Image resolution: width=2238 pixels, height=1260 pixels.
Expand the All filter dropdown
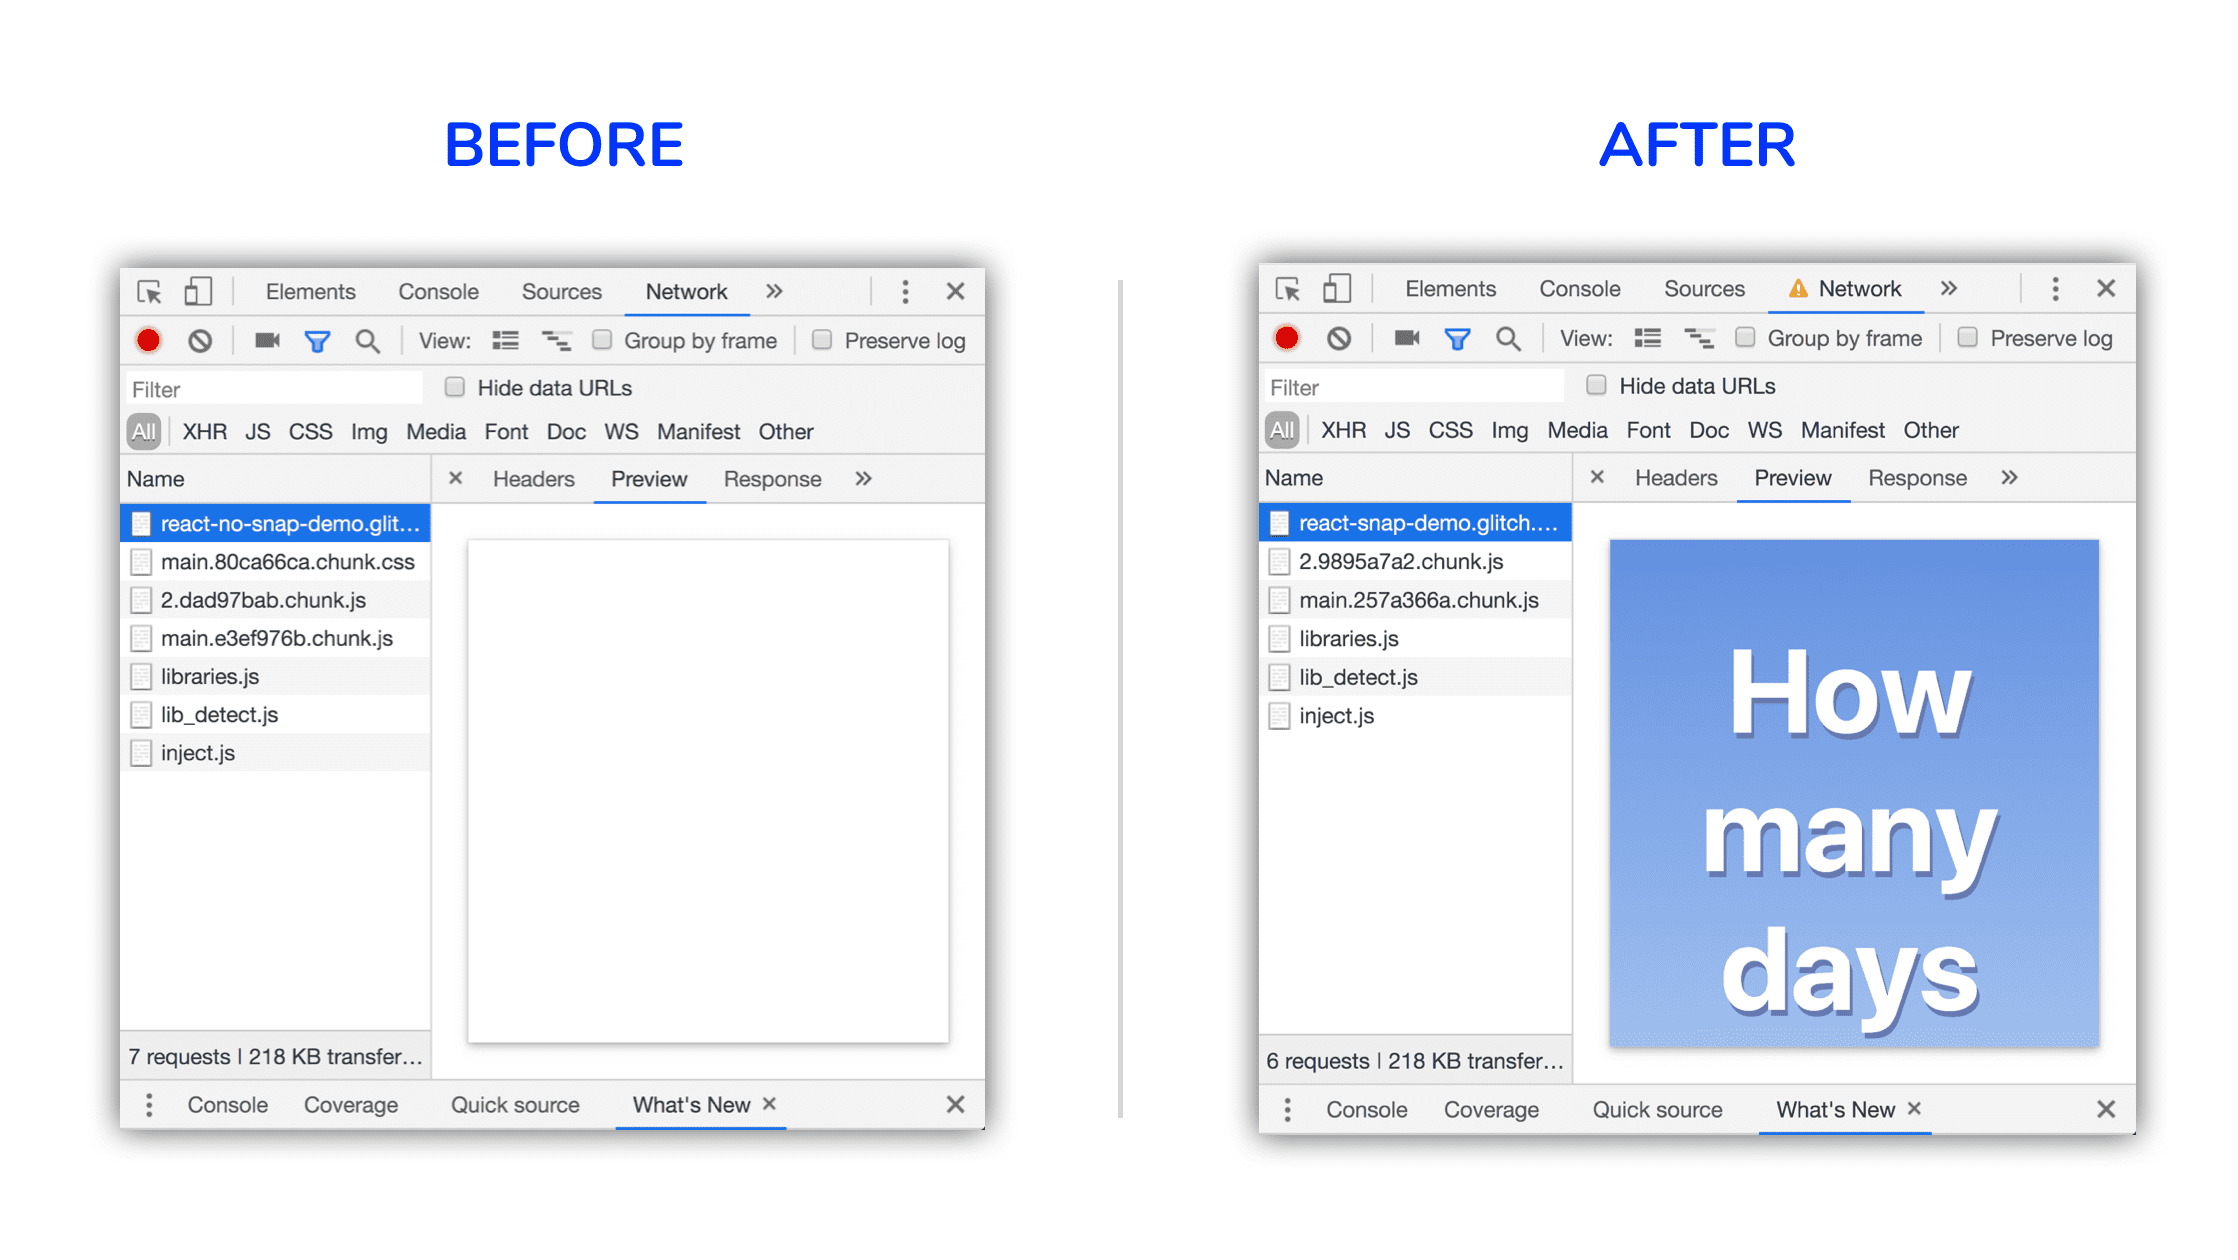[144, 432]
